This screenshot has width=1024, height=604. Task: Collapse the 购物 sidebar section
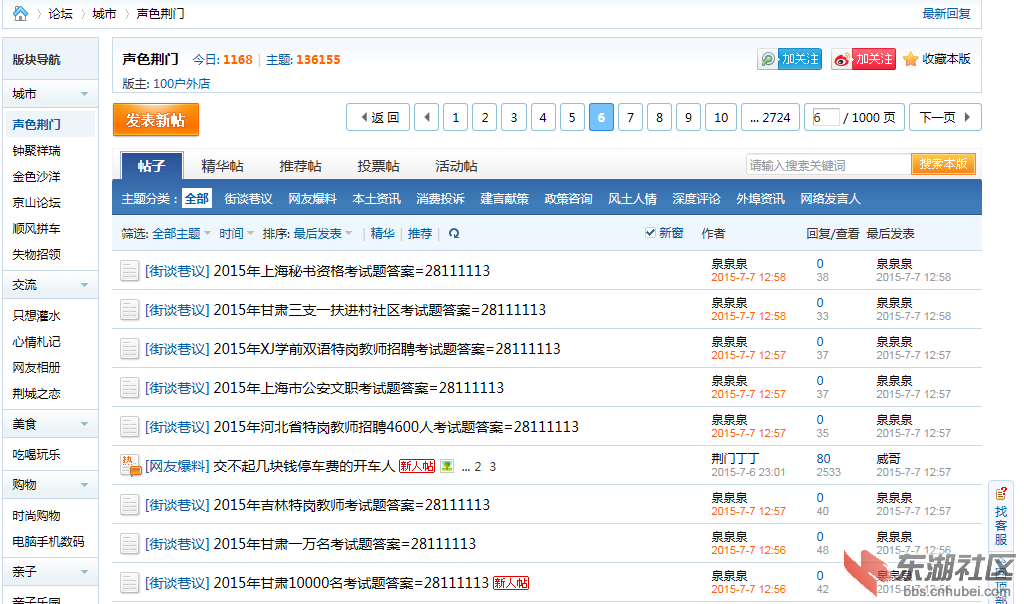click(x=84, y=485)
